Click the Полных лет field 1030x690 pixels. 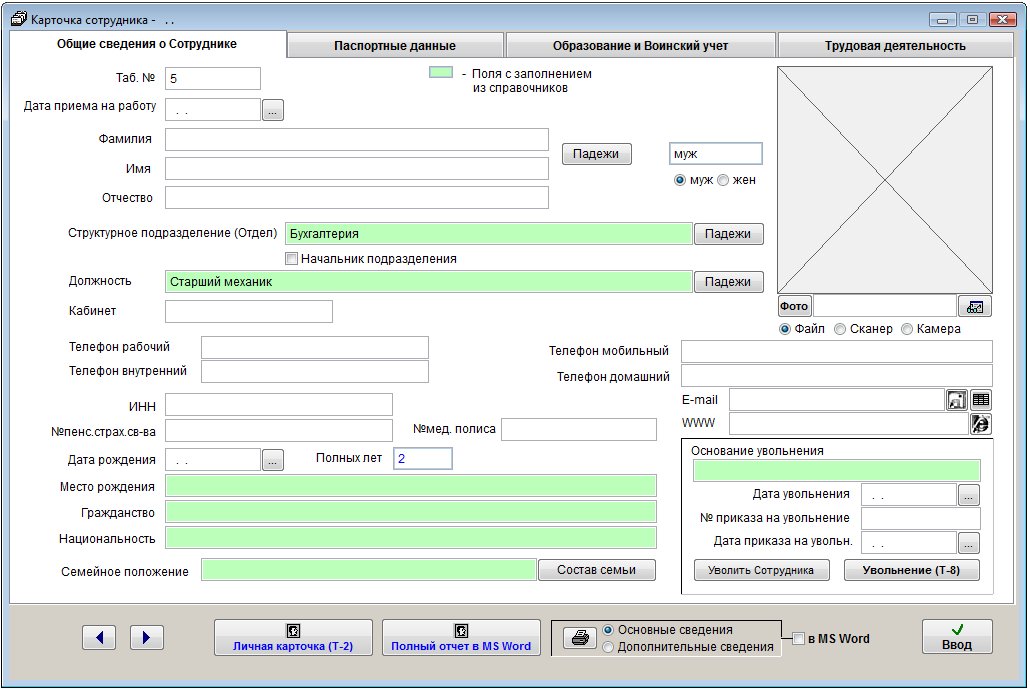point(423,459)
